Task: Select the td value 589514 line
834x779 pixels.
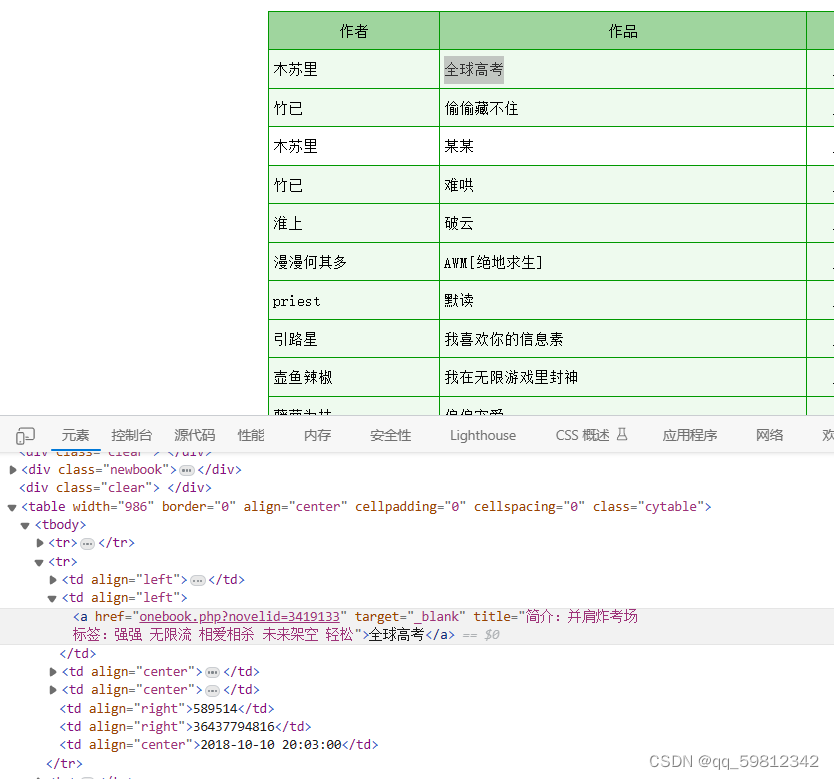Action: [x=166, y=709]
